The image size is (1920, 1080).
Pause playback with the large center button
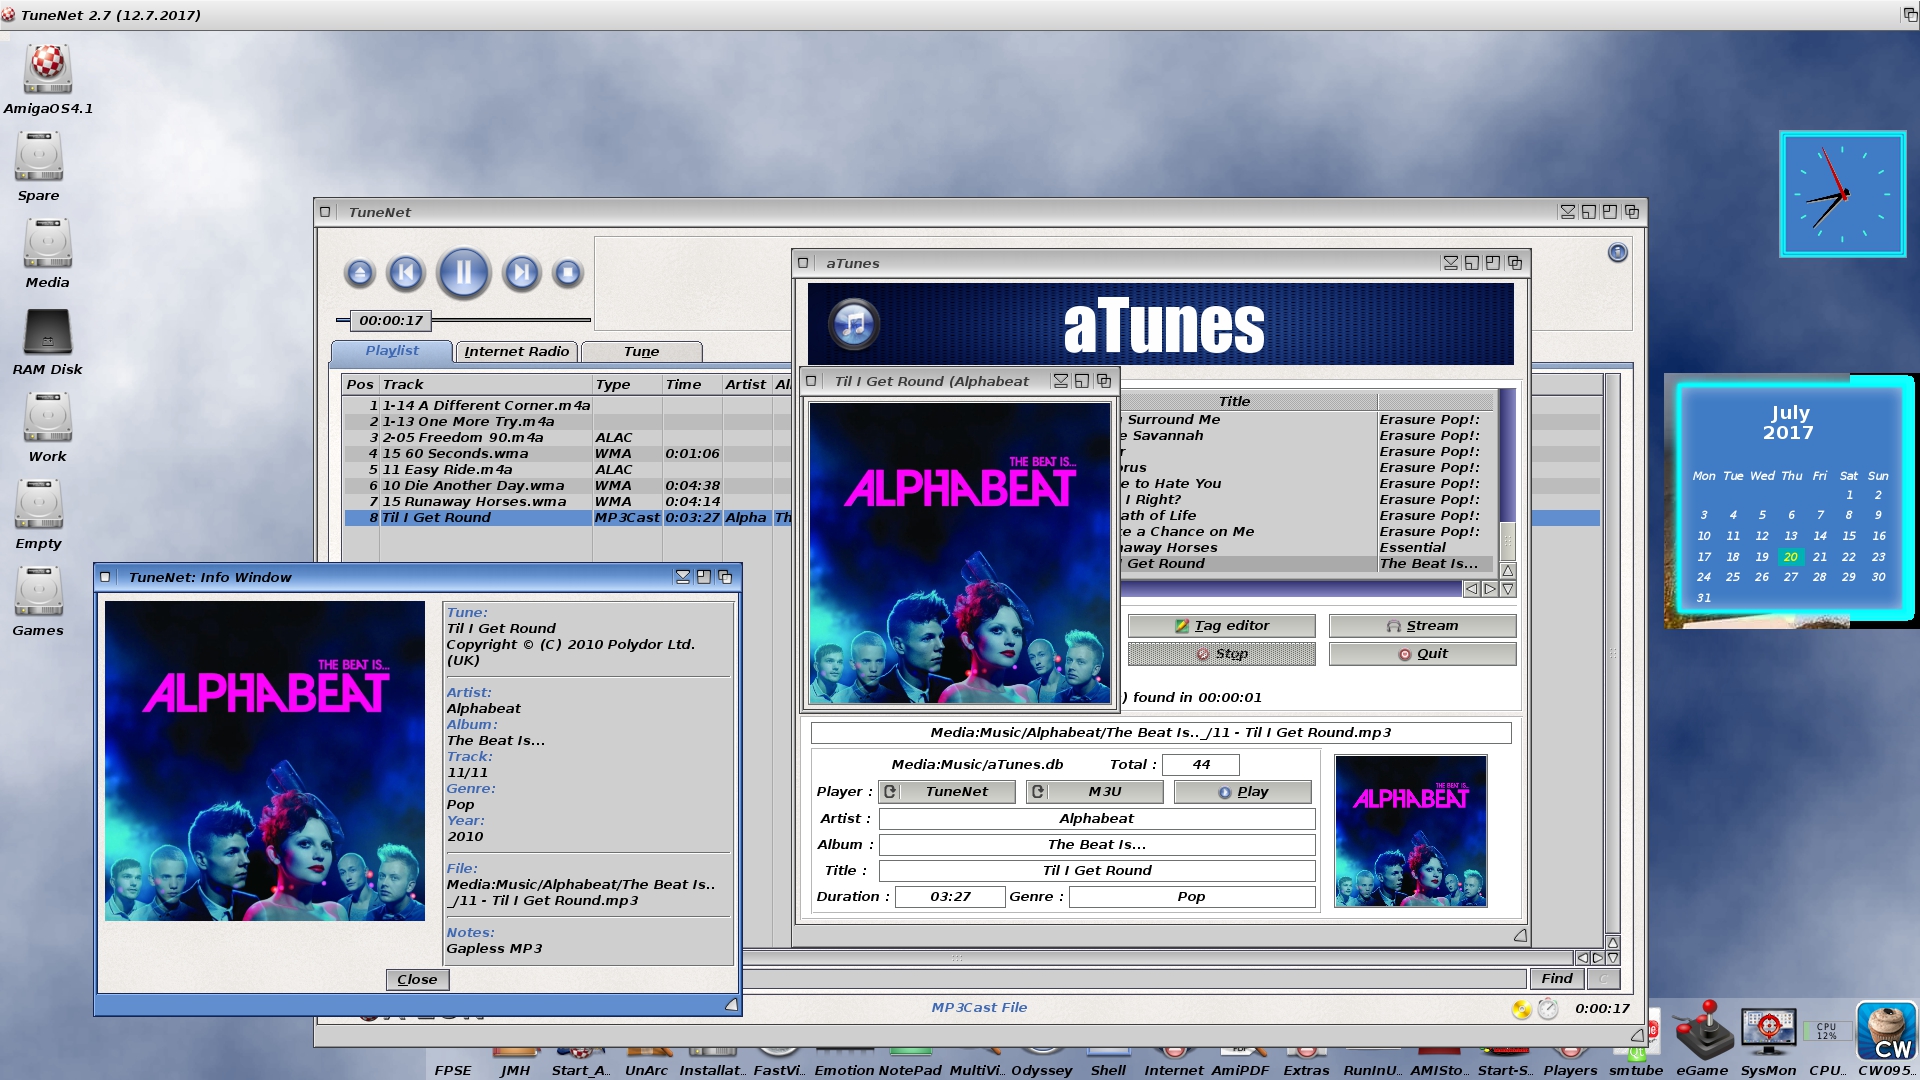464,273
